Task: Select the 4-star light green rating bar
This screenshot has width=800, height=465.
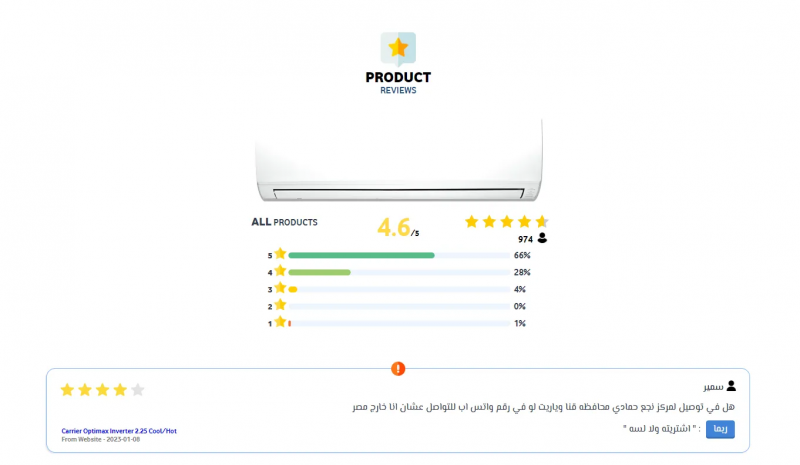Action: [319, 272]
